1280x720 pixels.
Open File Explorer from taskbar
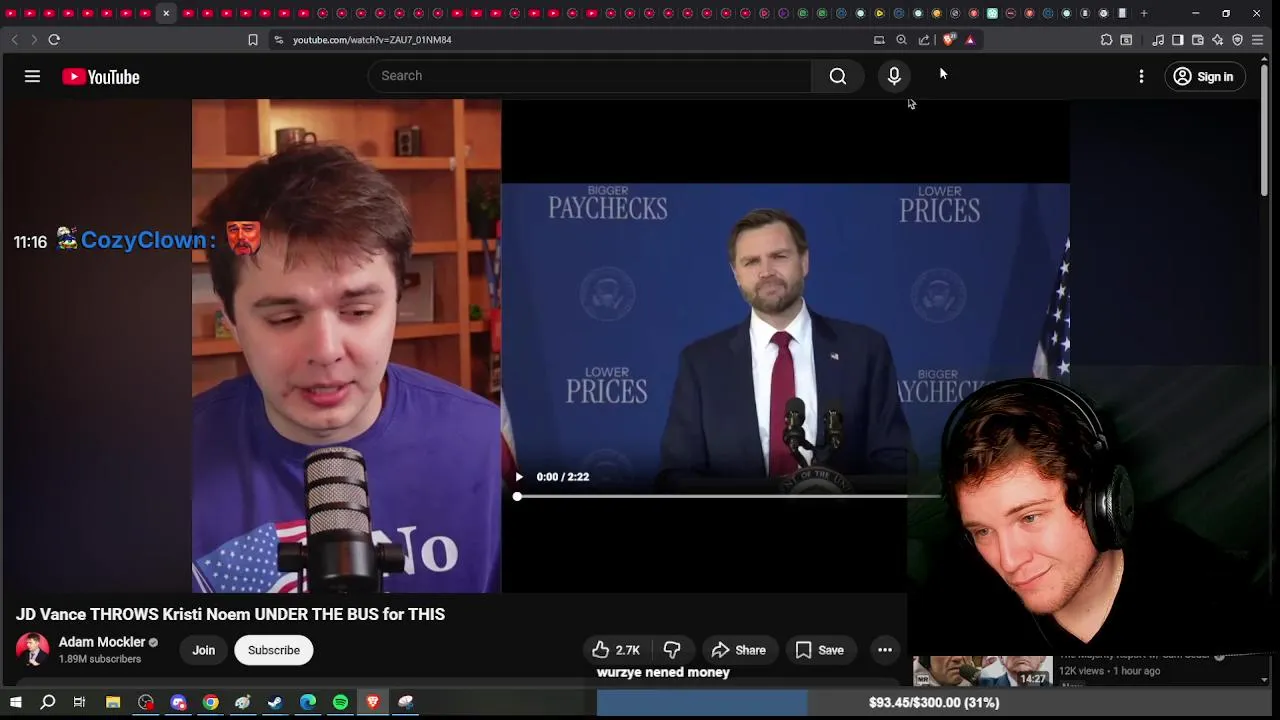pos(113,703)
